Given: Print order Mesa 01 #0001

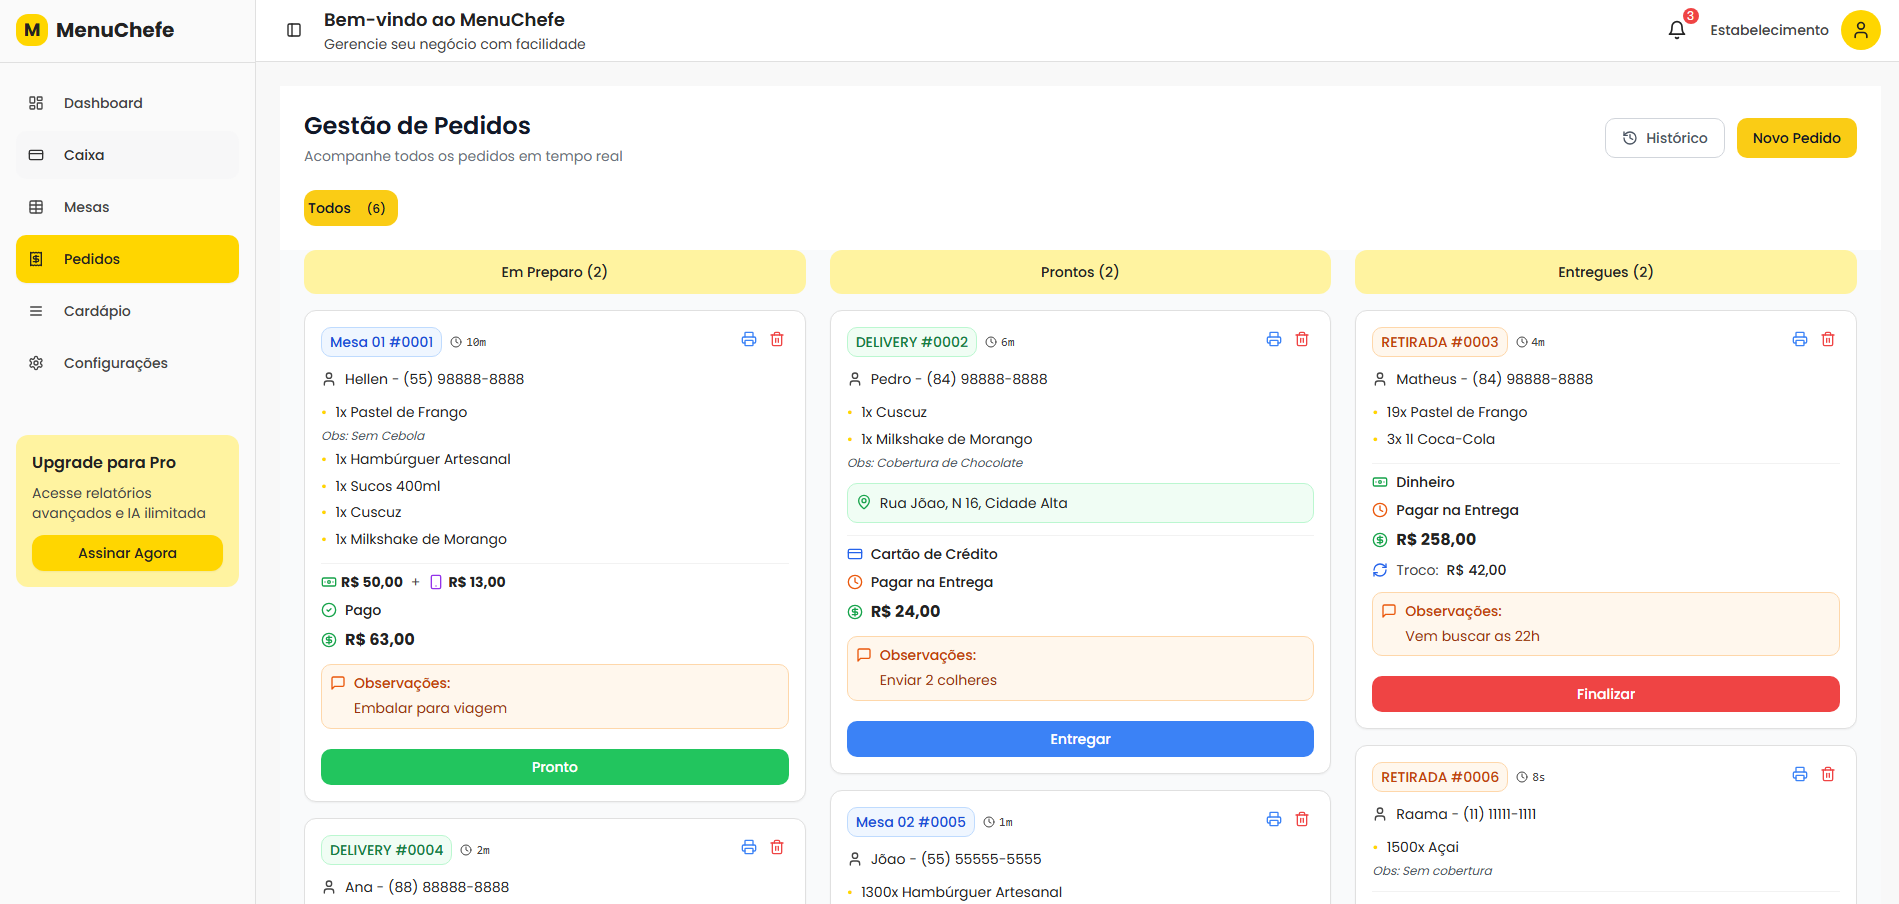Looking at the screenshot, I should click(749, 340).
